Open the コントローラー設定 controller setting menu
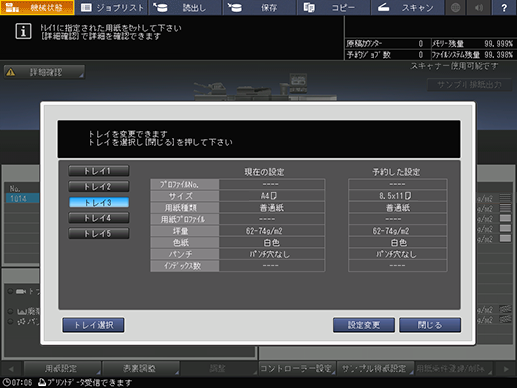The image size is (517, 388). click(x=297, y=368)
